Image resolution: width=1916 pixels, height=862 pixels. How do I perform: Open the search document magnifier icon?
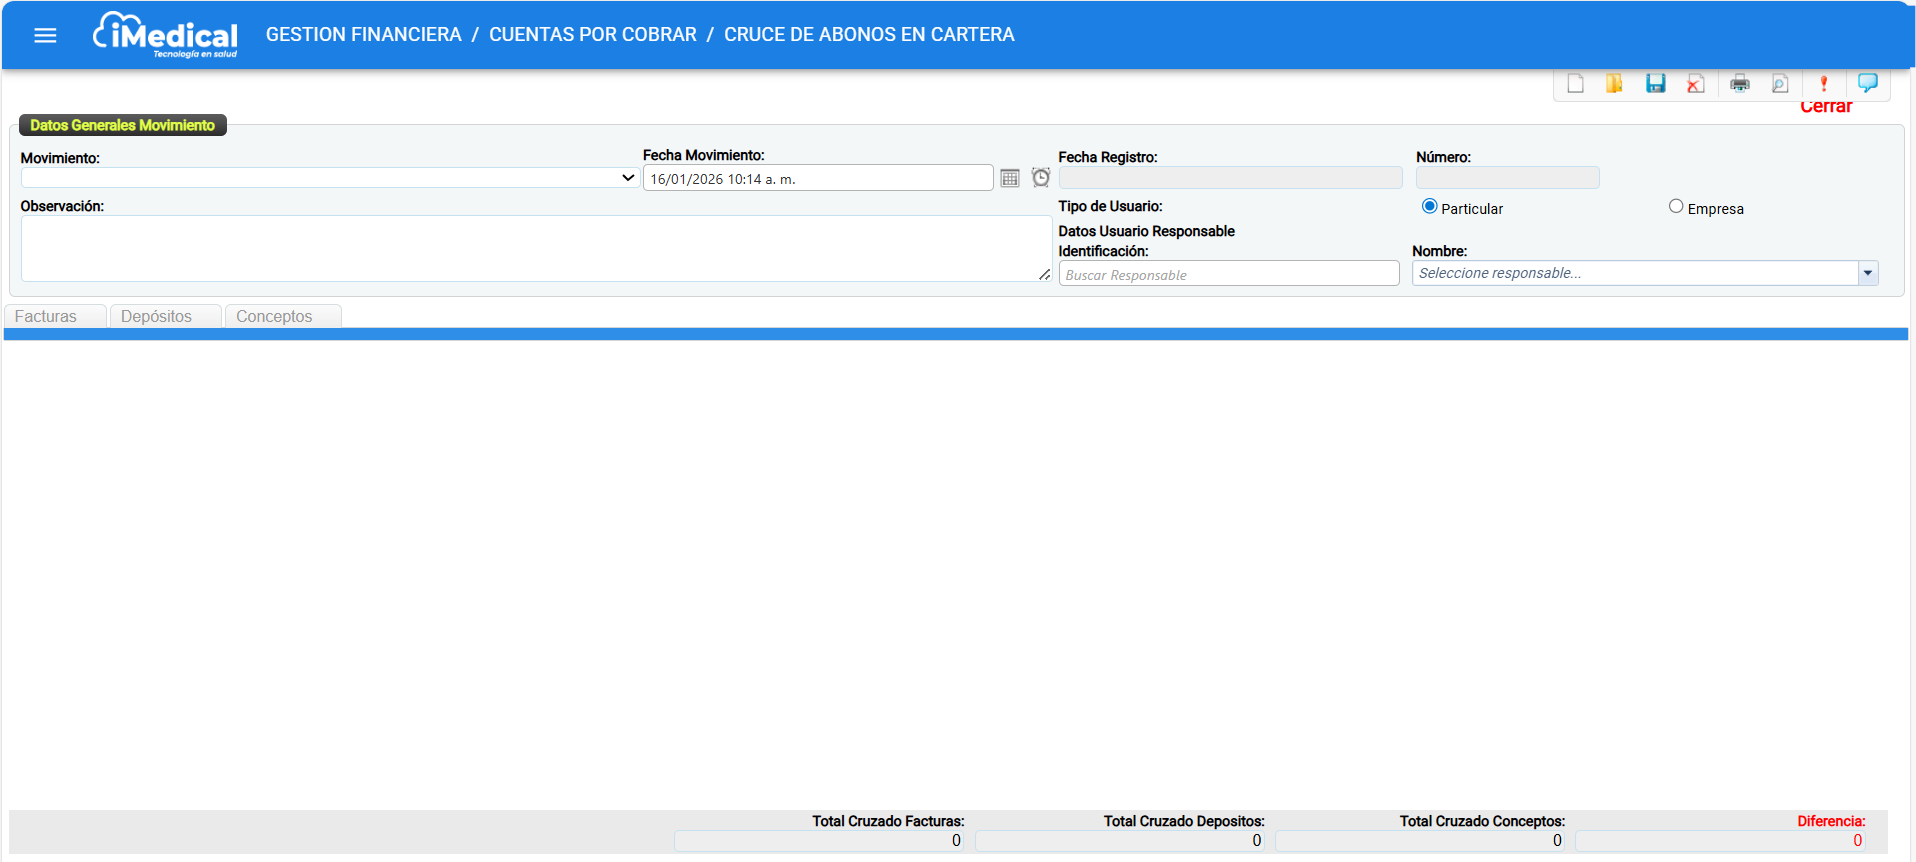(1780, 84)
